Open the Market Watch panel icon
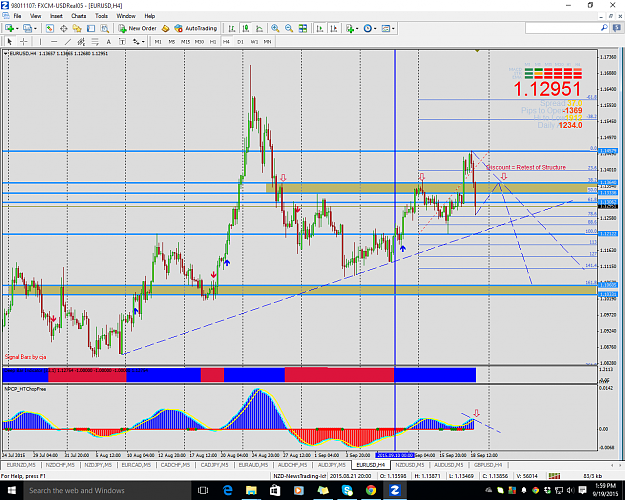Viewport: 625px width, 500px height. pyautogui.click(x=50, y=28)
